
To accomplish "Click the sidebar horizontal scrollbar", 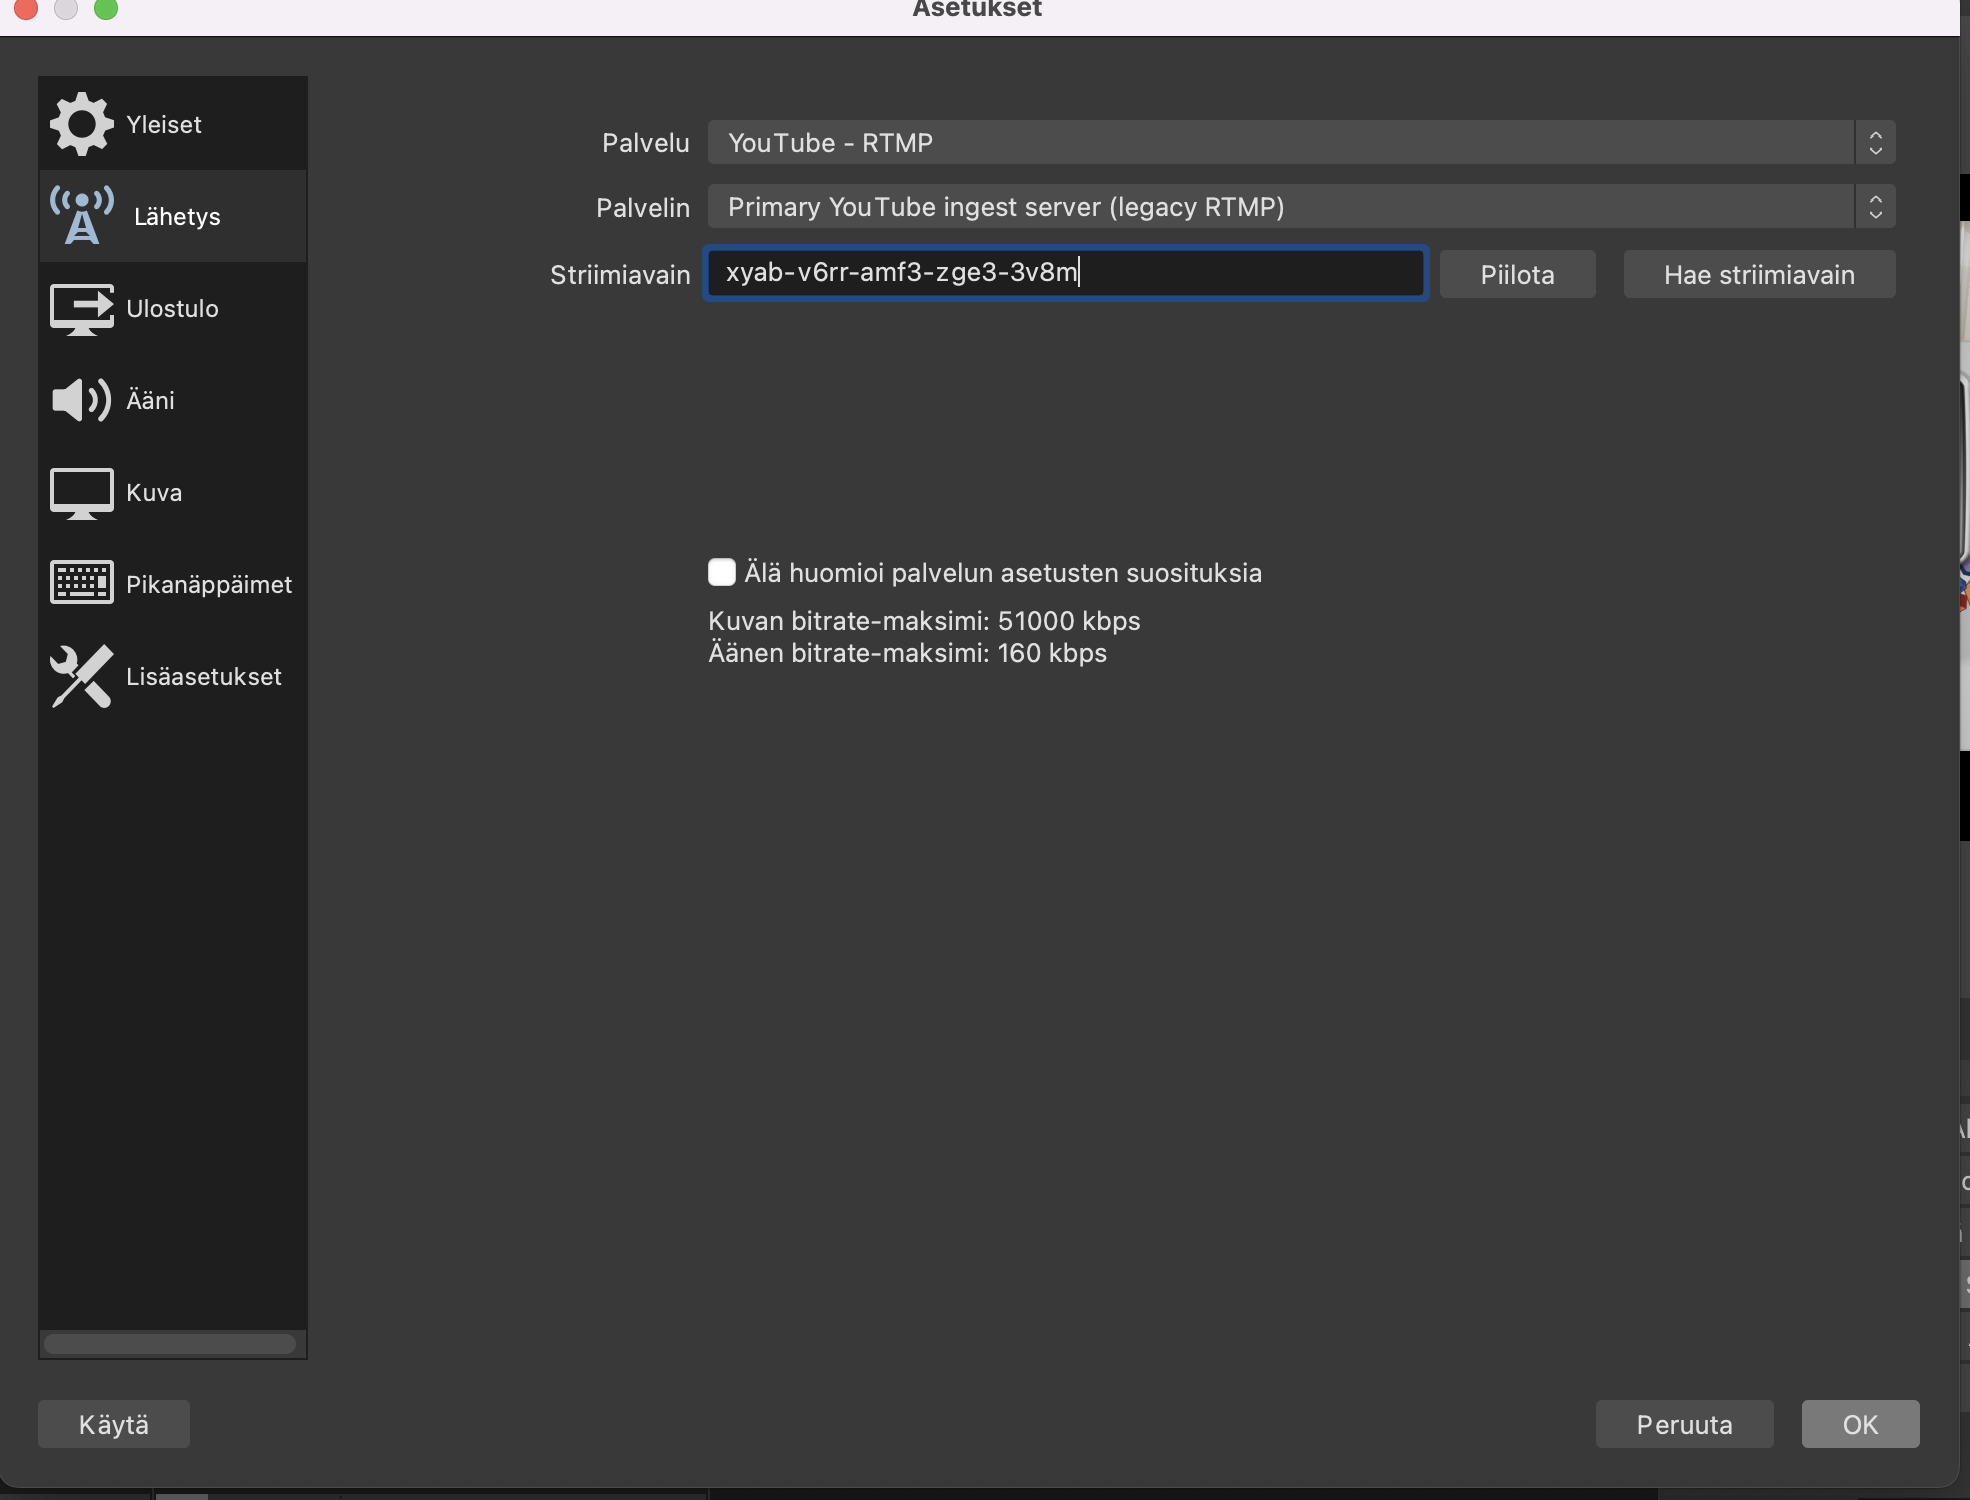I will (x=170, y=1344).
